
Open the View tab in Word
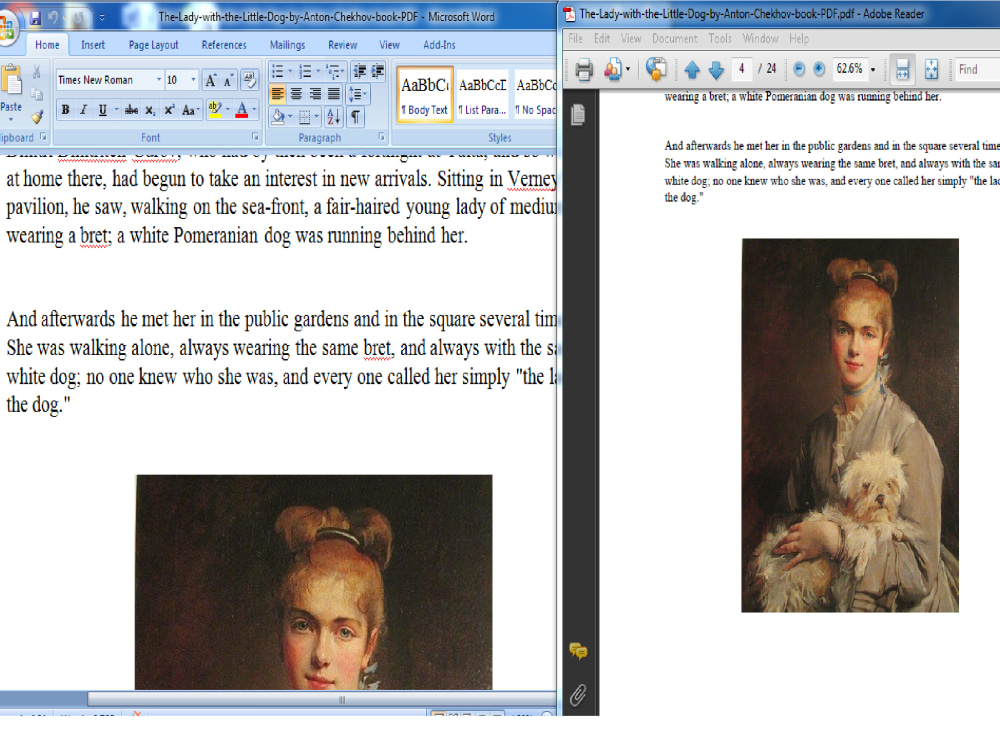[x=389, y=45]
